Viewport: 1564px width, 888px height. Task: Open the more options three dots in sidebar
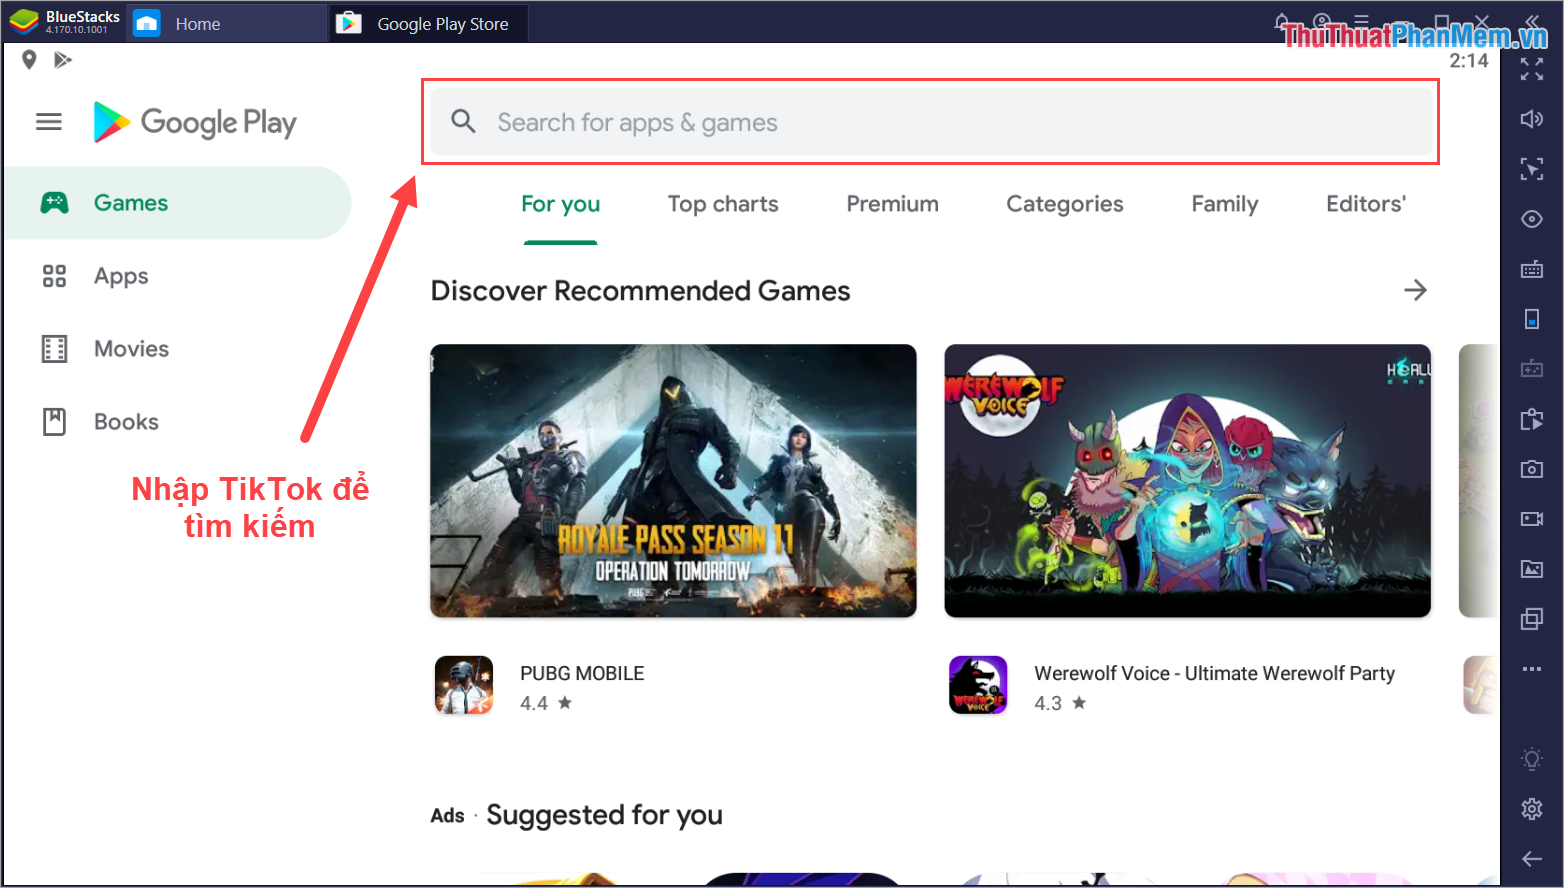coord(1532,669)
